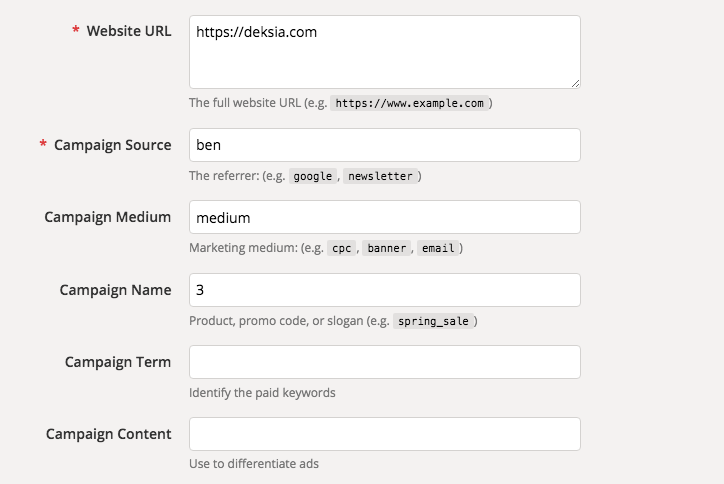Click the "email" example tag
Image resolution: width=724 pixels, height=484 pixels.
point(437,248)
